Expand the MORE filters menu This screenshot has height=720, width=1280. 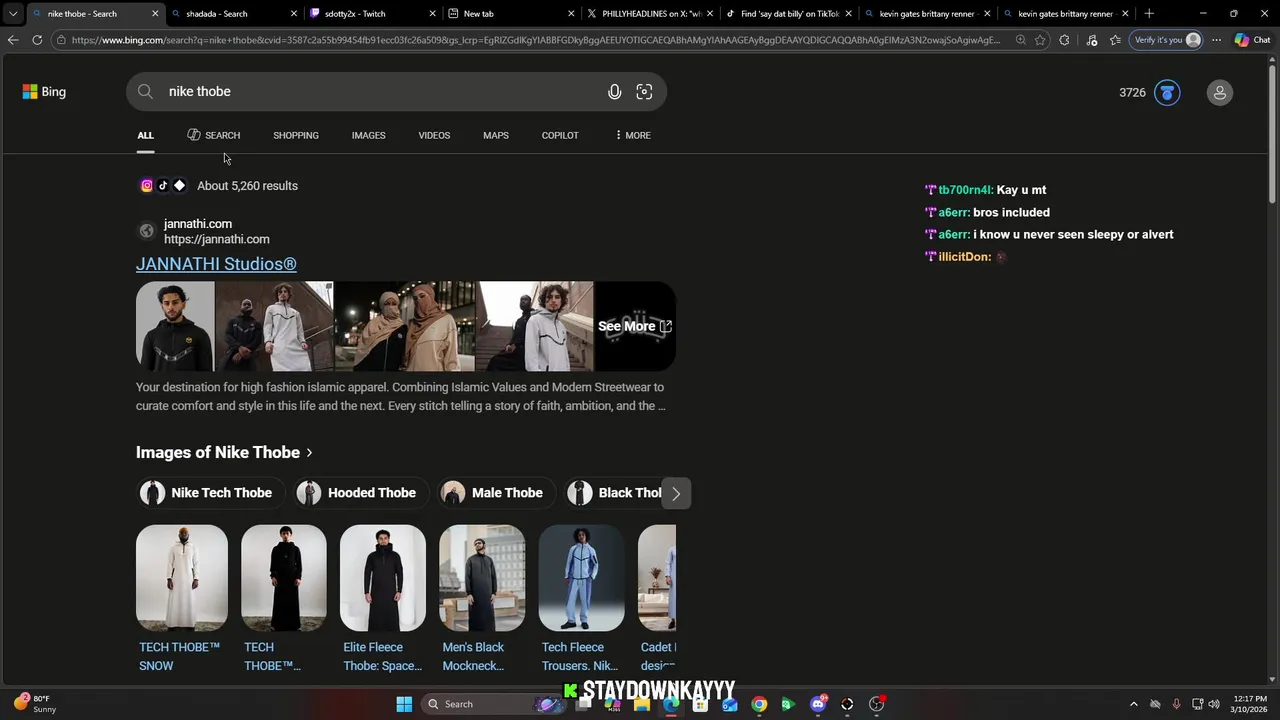point(633,136)
